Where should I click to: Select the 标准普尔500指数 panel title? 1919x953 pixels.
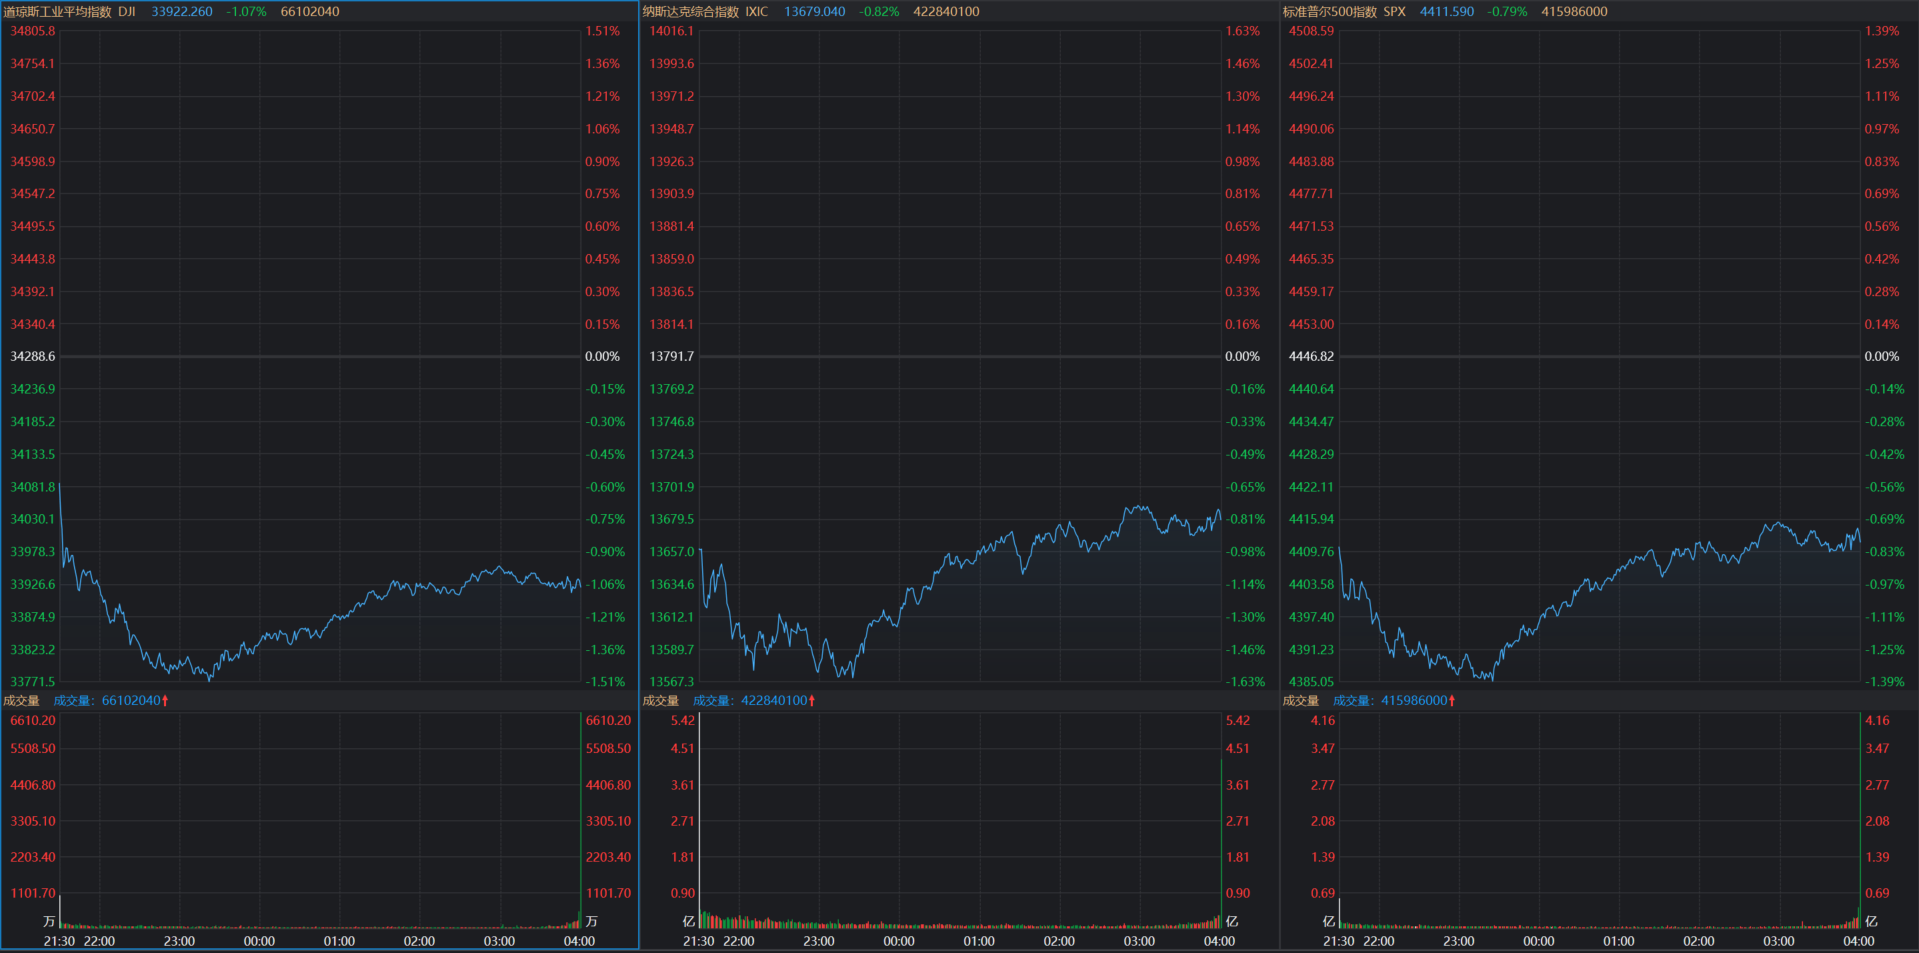pyautogui.click(x=1330, y=12)
